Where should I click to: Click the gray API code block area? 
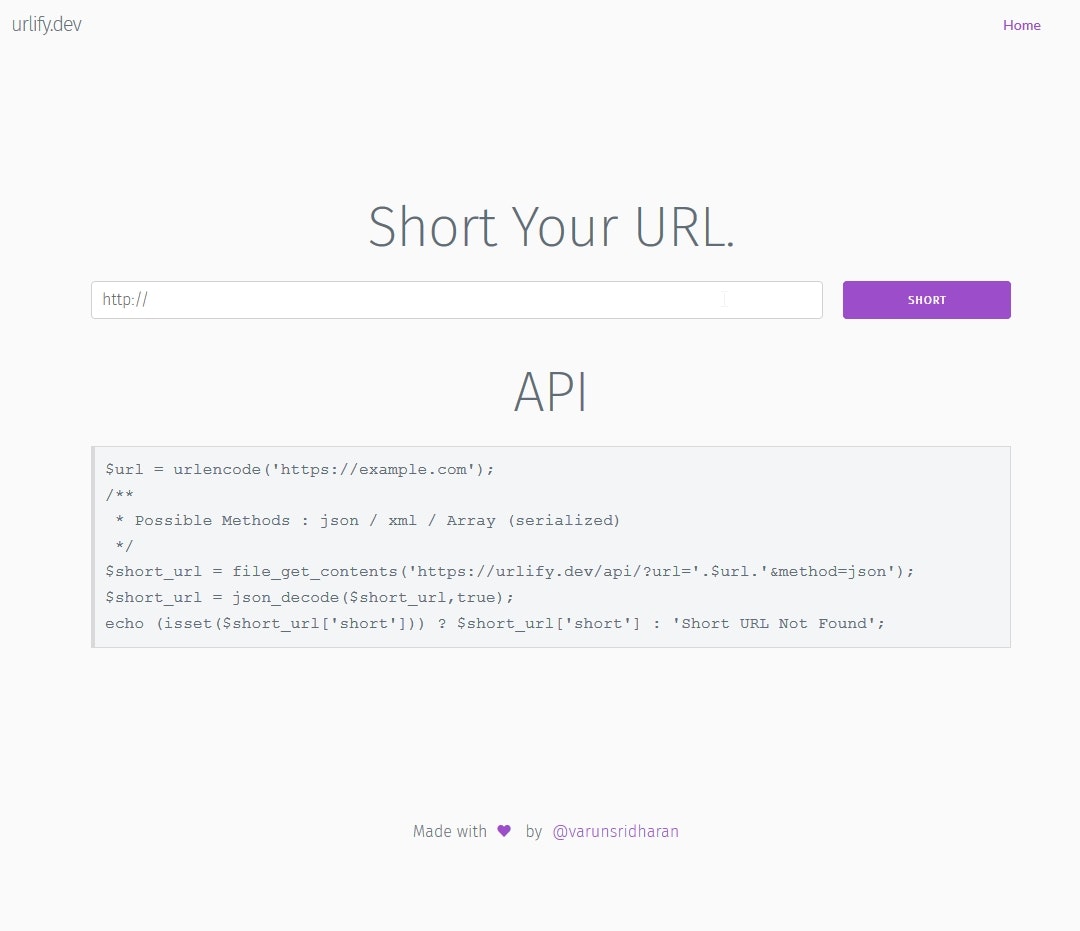pos(550,545)
